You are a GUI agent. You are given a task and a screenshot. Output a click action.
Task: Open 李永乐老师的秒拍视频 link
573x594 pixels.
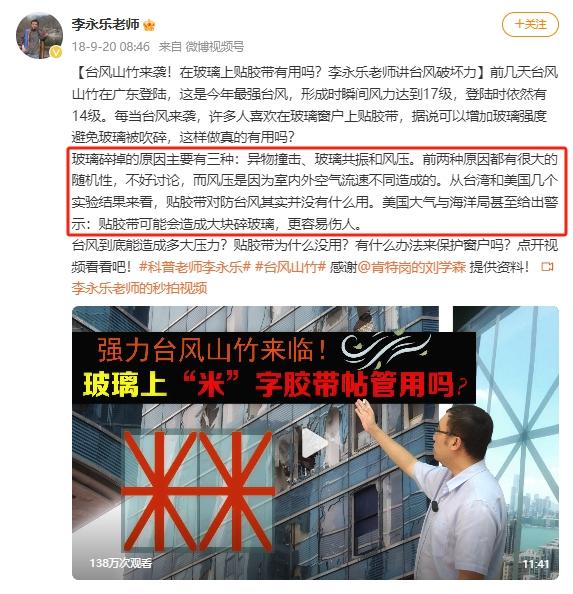[x=140, y=288]
